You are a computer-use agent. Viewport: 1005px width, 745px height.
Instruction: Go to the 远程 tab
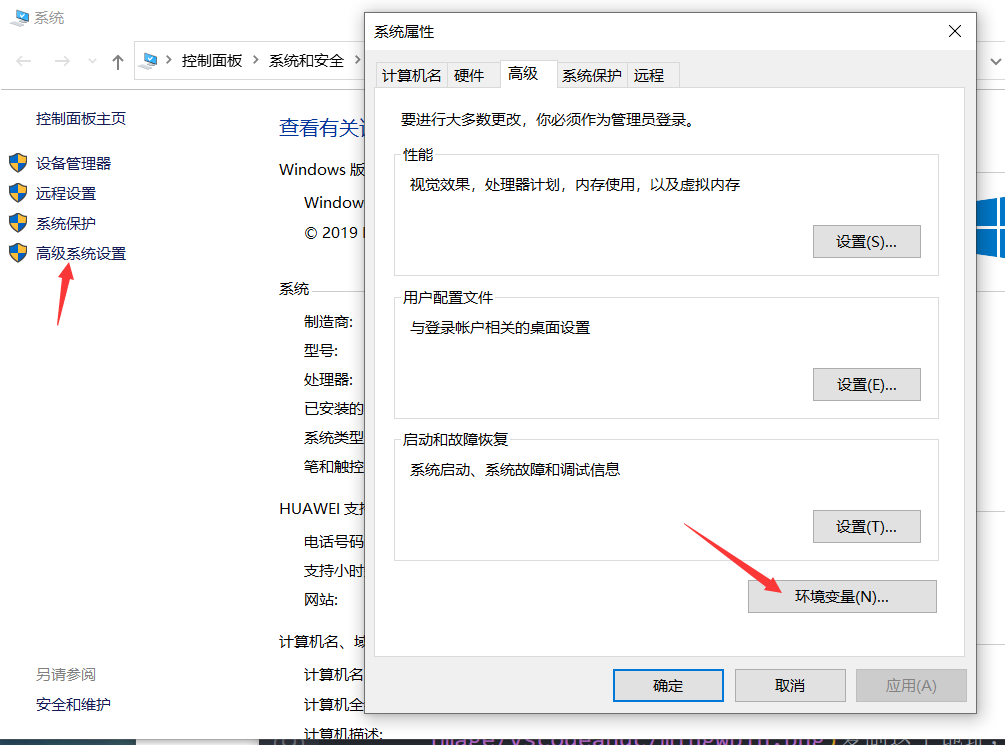tap(649, 75)
